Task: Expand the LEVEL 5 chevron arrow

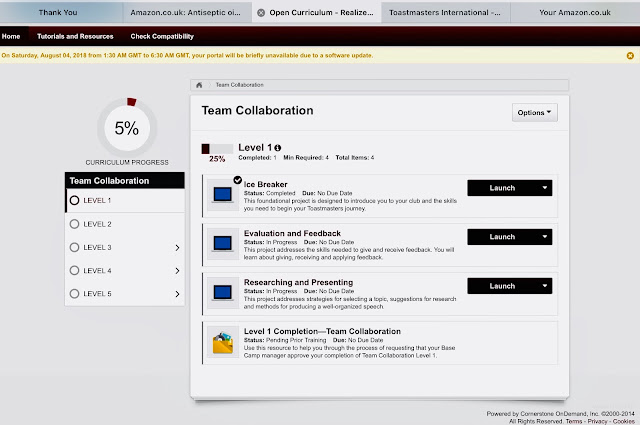Action: tap(177, 294)
